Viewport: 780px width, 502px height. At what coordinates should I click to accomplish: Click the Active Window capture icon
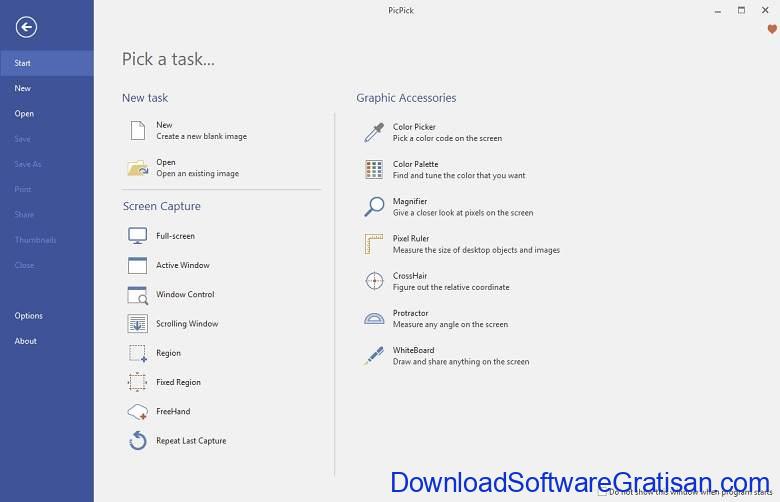pos(137,265)
